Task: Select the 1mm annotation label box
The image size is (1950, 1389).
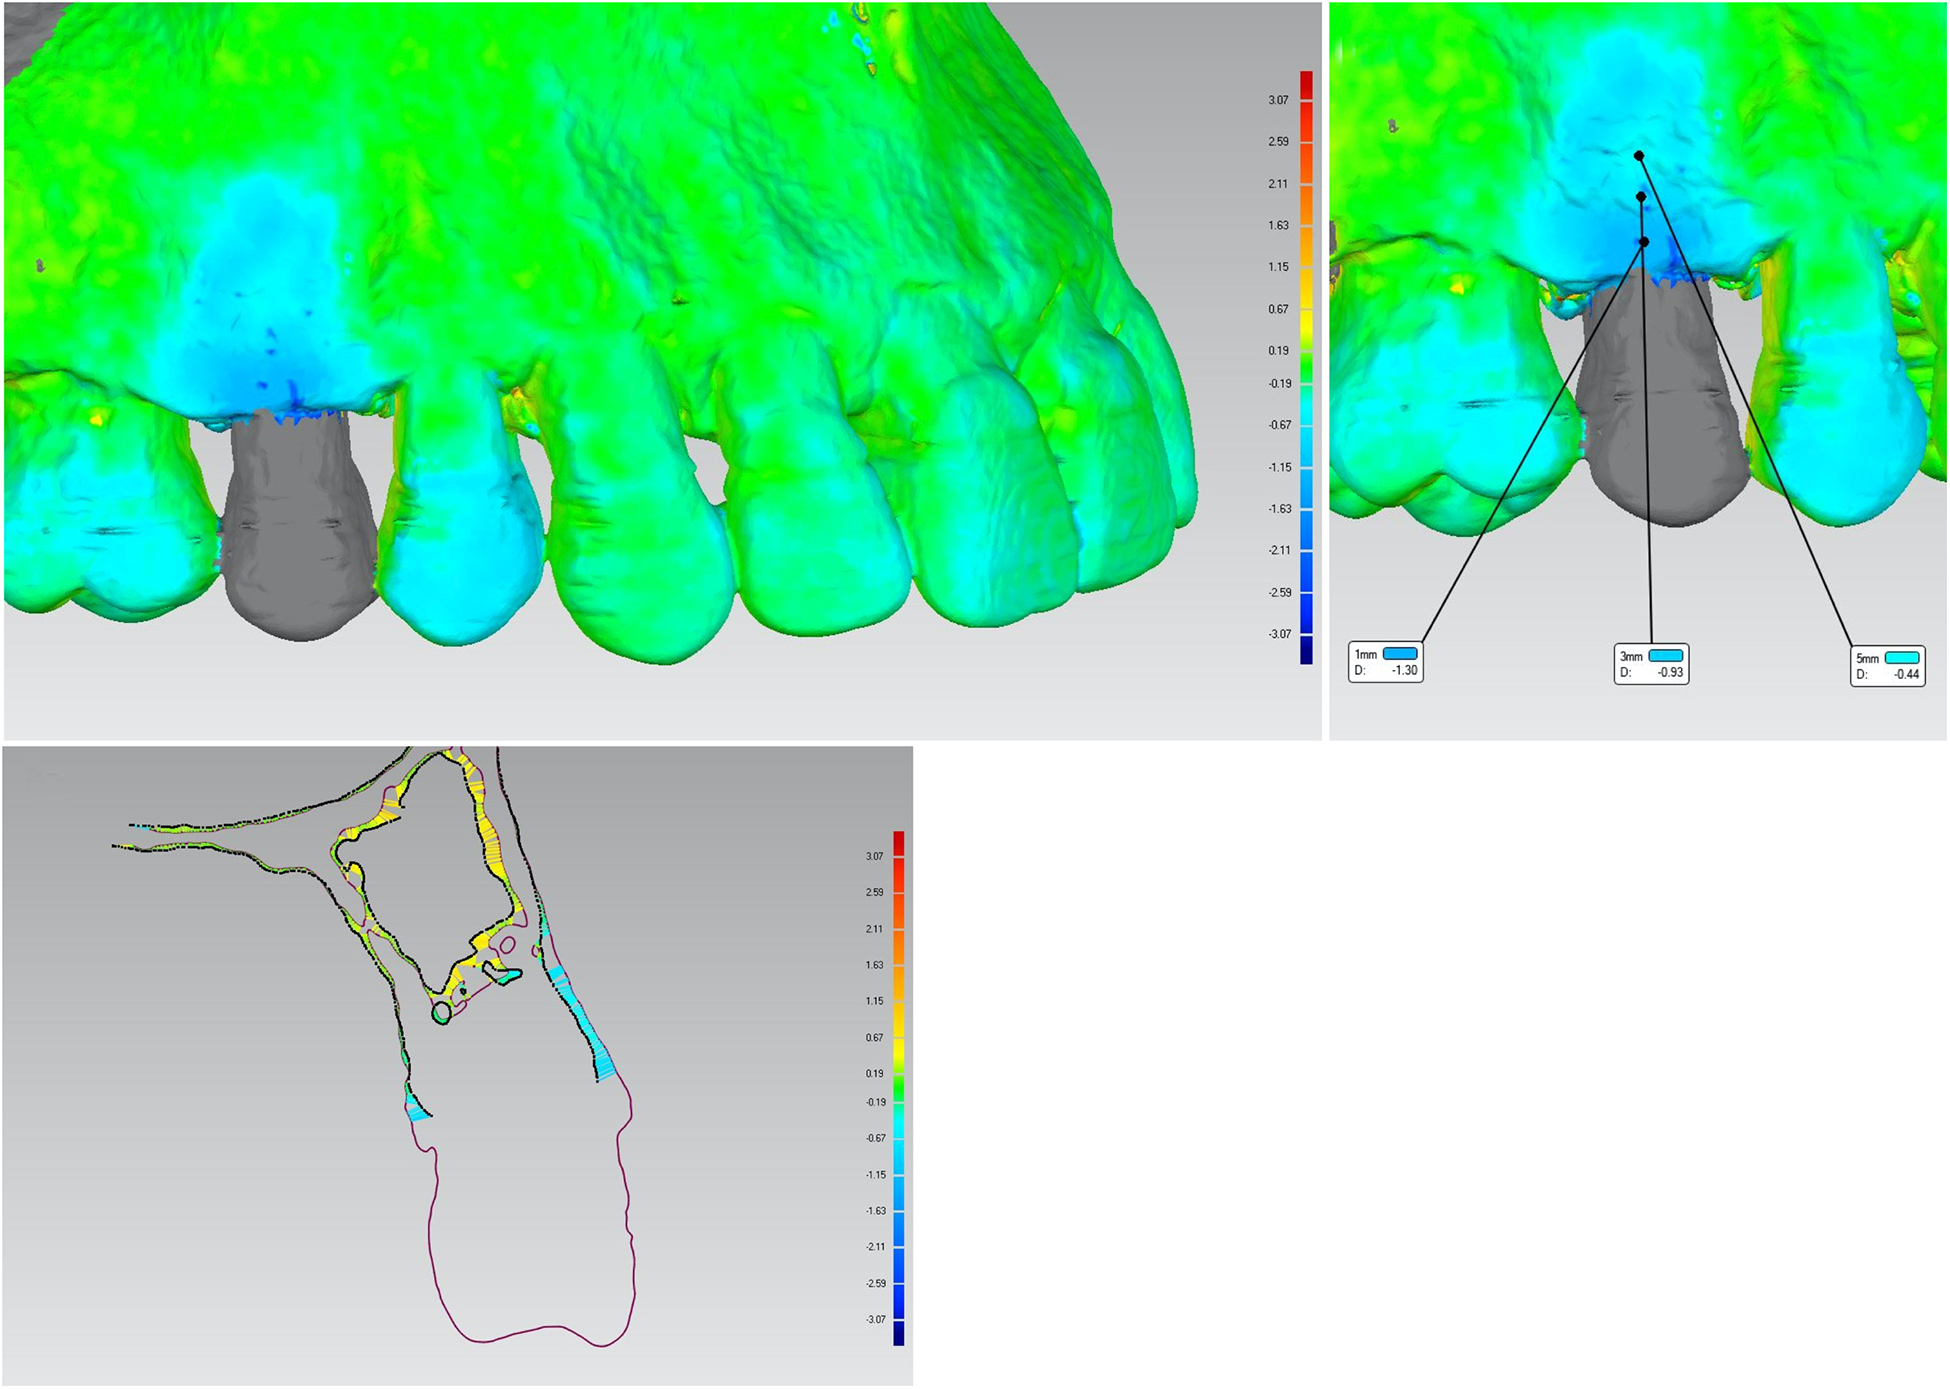Action: [x=1385, y=662]
